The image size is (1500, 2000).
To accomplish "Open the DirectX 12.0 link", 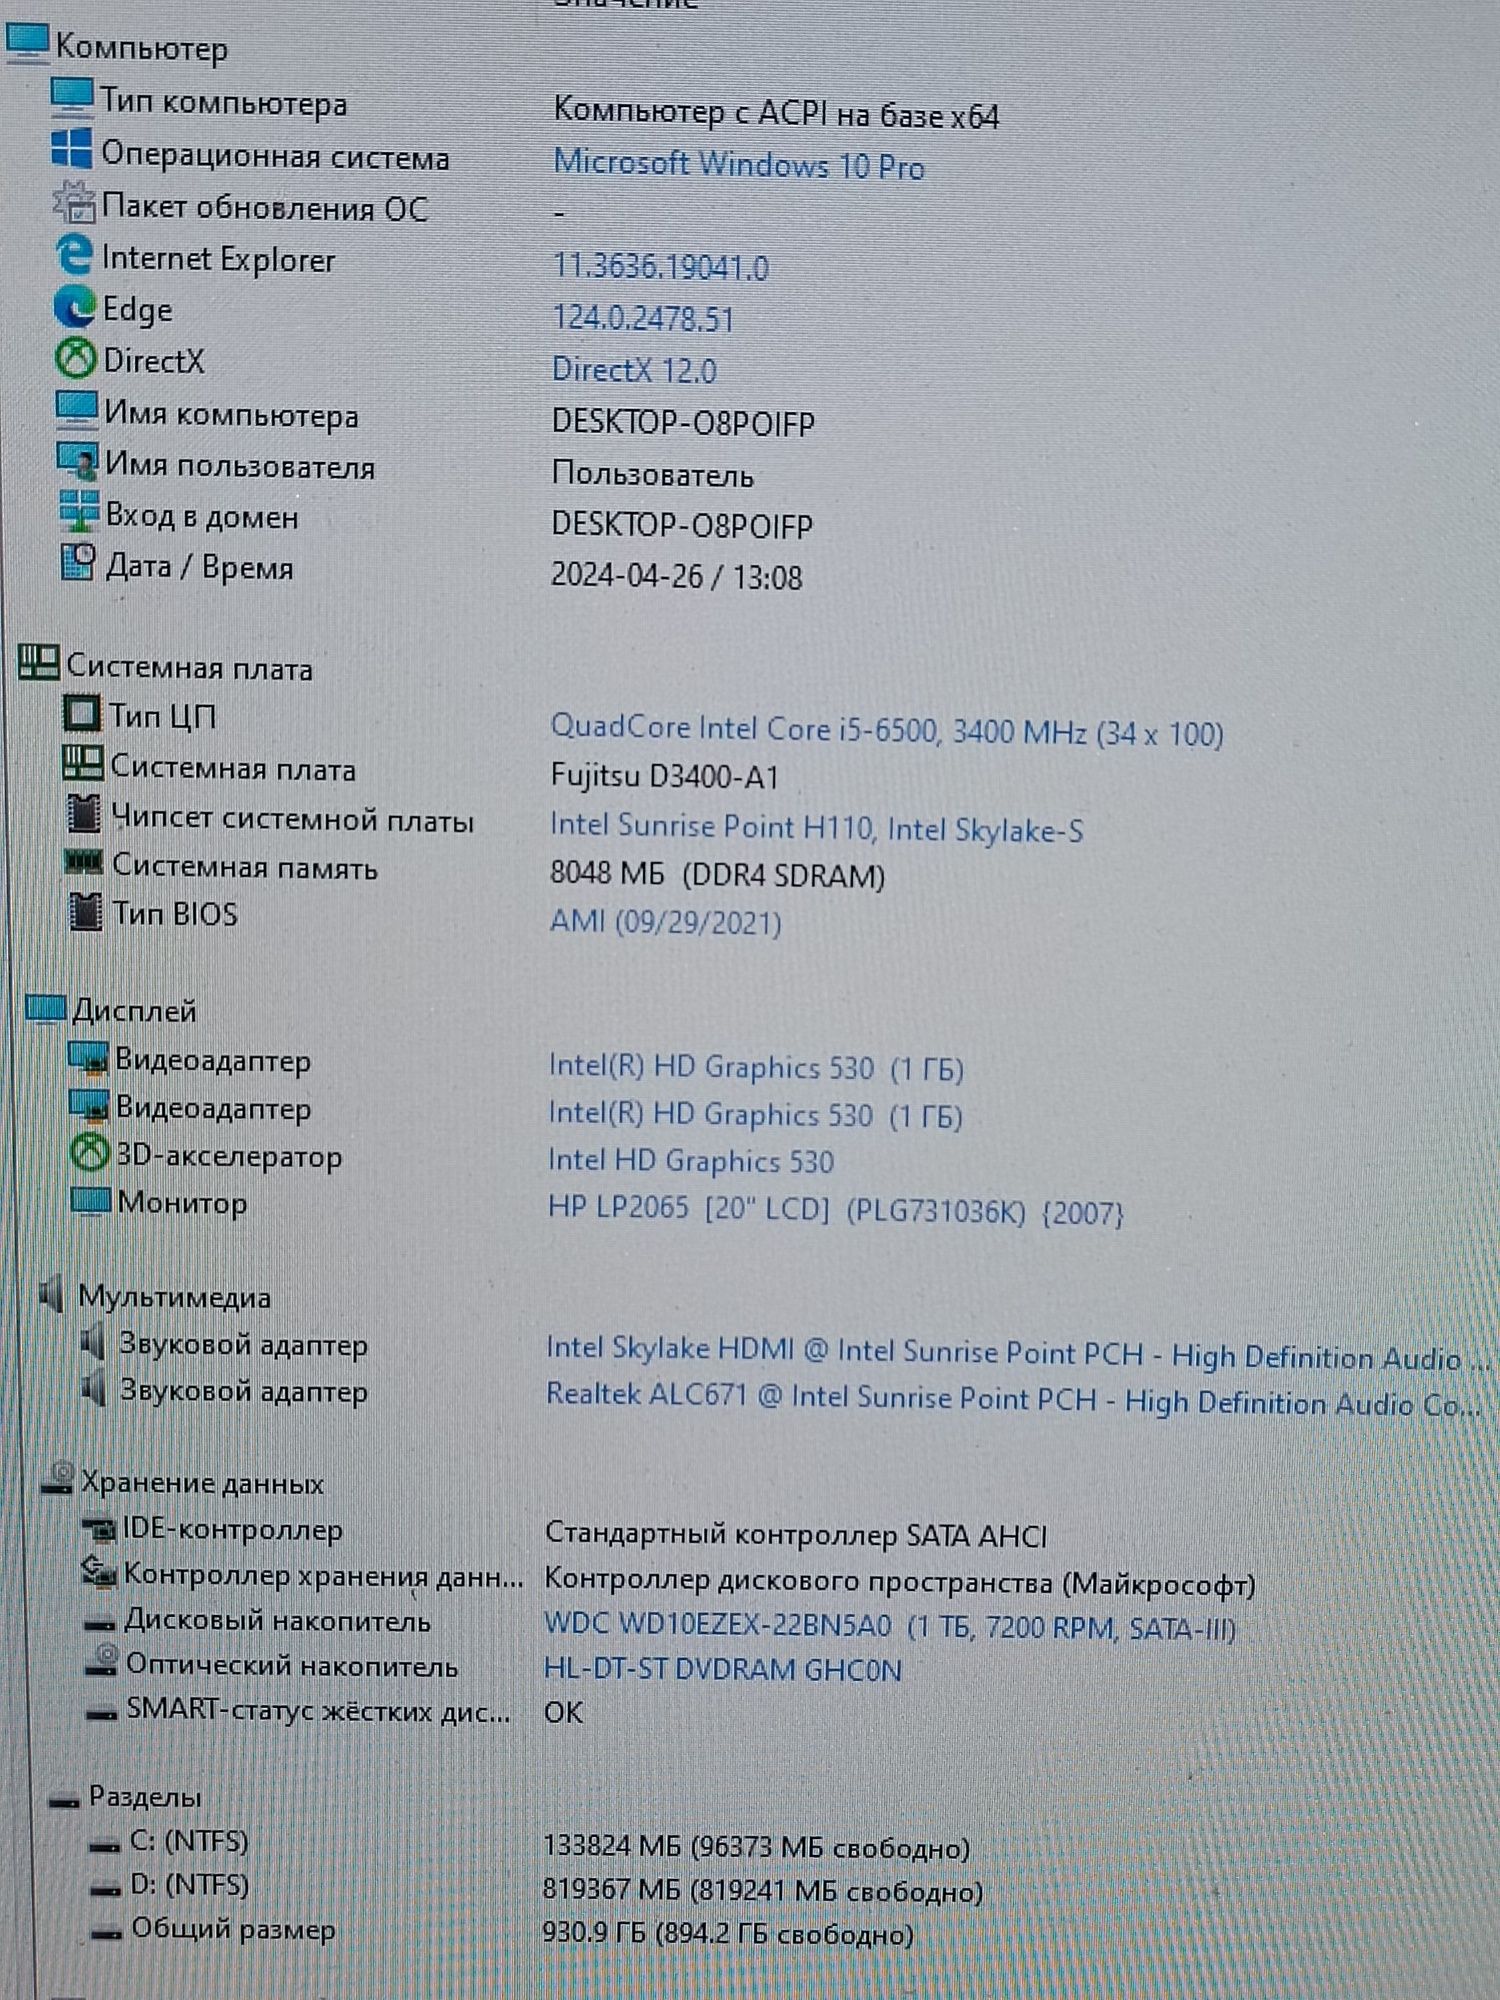I will 634,370.
